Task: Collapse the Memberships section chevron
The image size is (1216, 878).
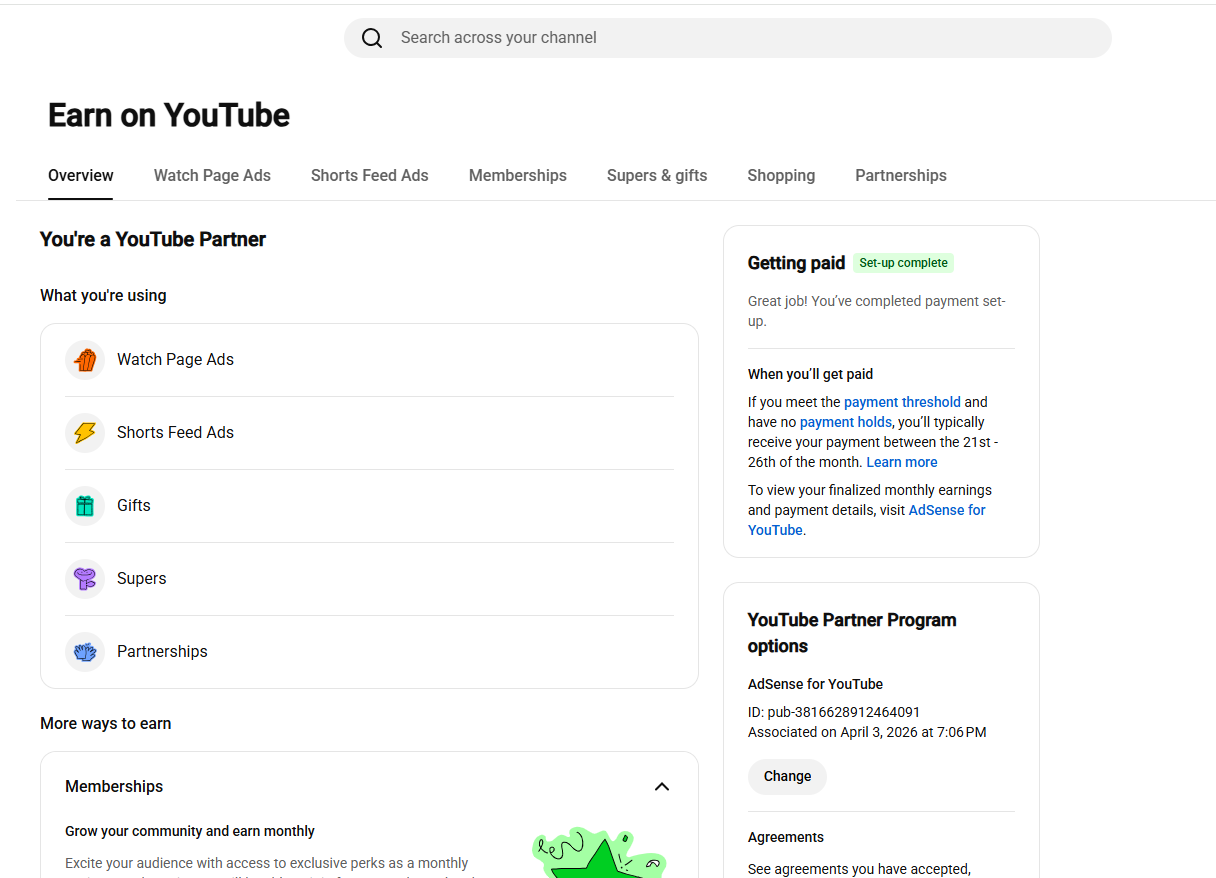Action: click(x=662, y=787)
